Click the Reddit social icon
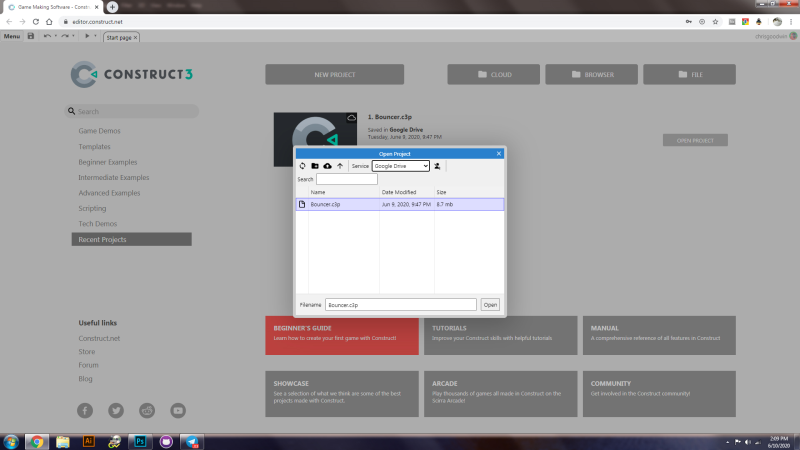Viewport: 800px width, 450px height. click(x=147, y=410)
